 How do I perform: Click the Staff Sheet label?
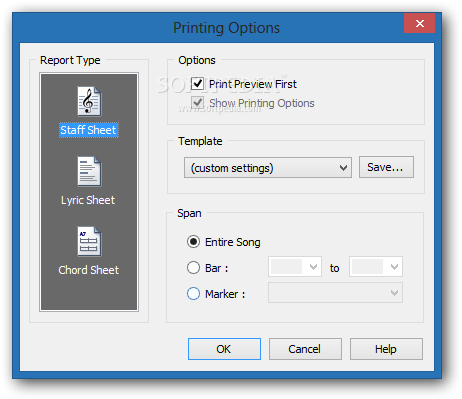(89, 130)
